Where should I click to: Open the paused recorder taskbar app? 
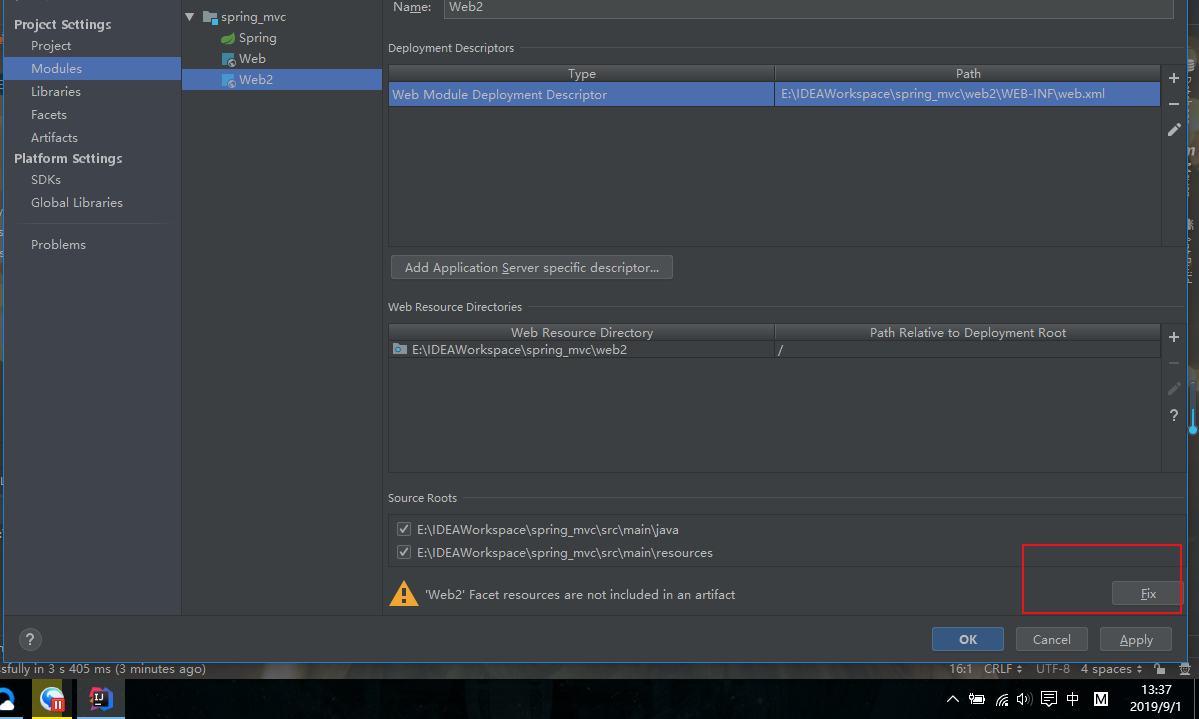pyautogui.click(x=52, y=698)
